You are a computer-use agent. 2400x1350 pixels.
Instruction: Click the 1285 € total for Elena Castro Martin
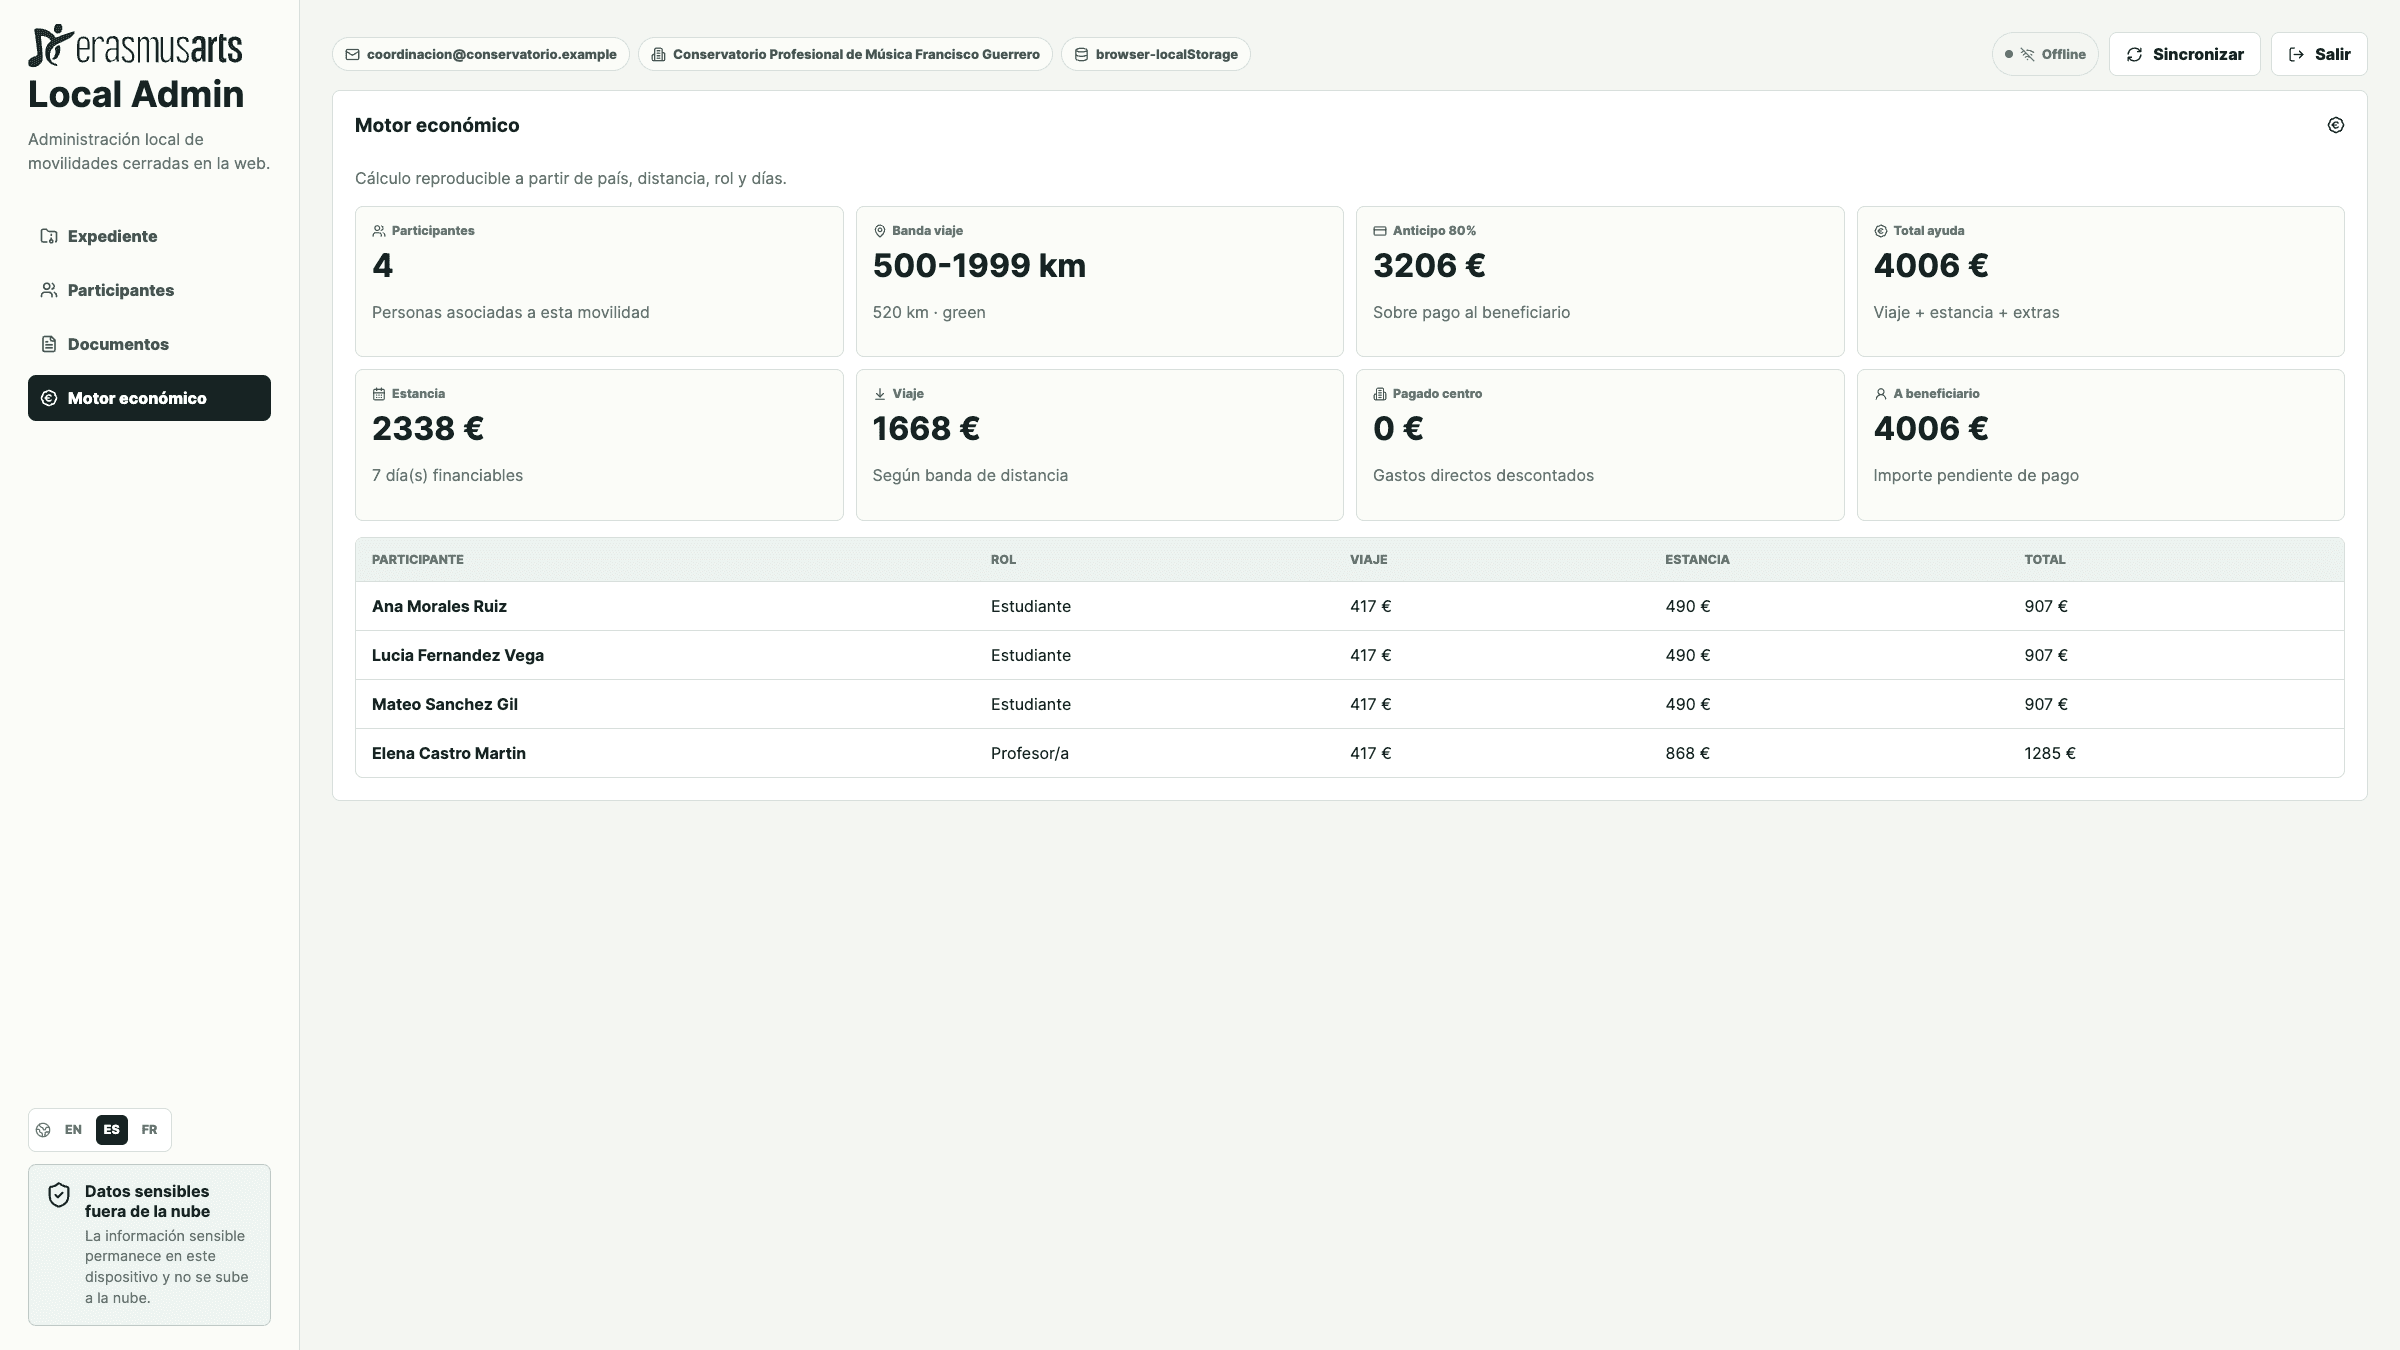2050,753
